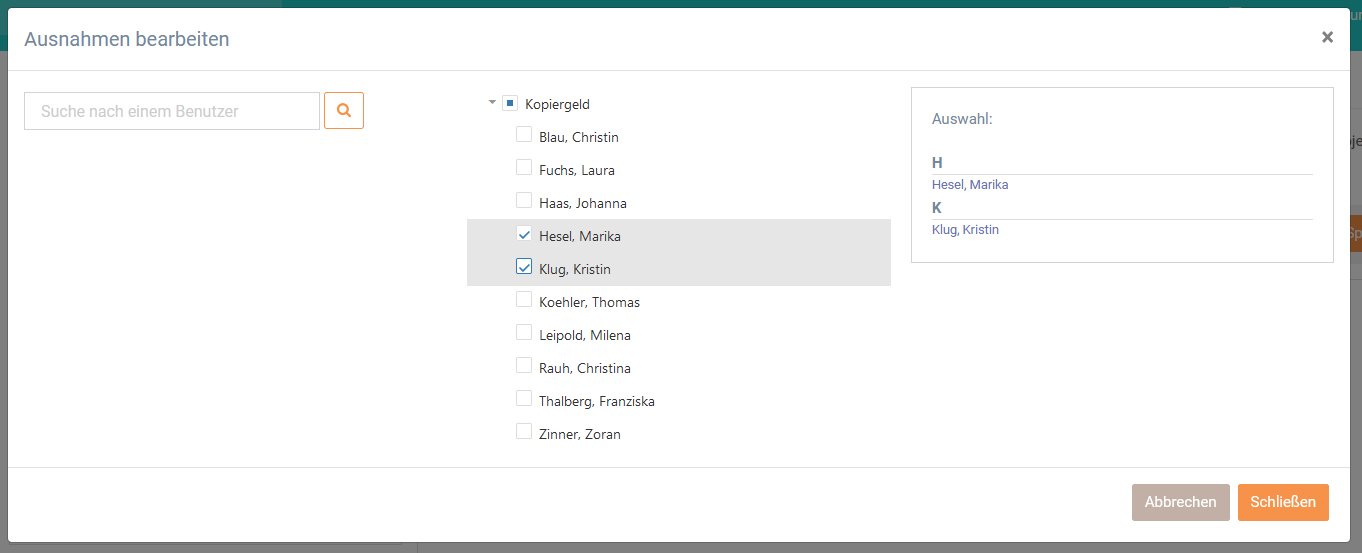The width and height of the screenshot is (1362, 553).
Task: Uncheck the Klug, Kristin checkbox
Action: 524,267
